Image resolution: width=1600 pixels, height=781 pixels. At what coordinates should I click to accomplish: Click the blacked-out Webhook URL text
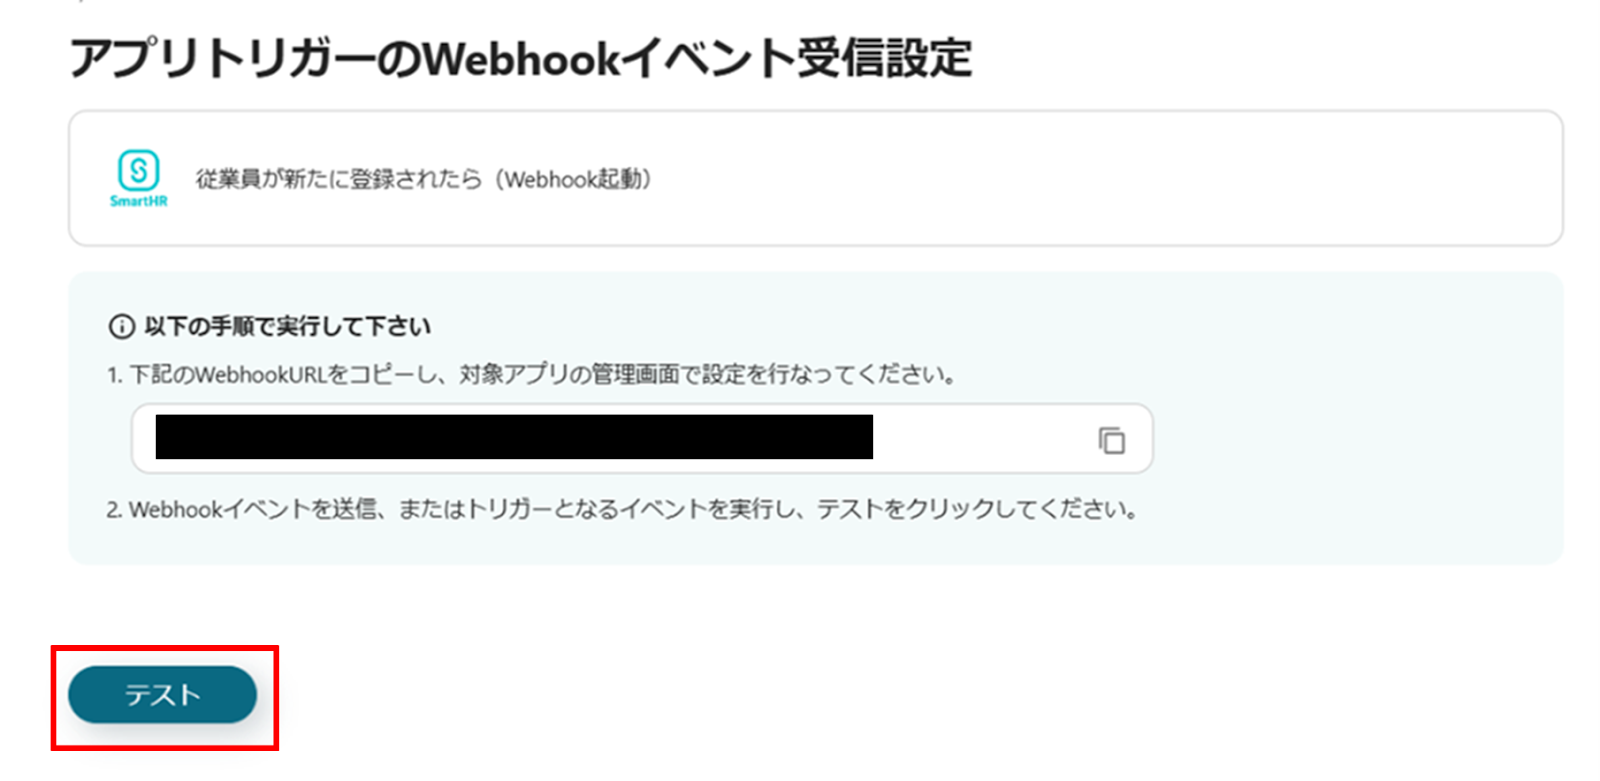click(514, 437)
